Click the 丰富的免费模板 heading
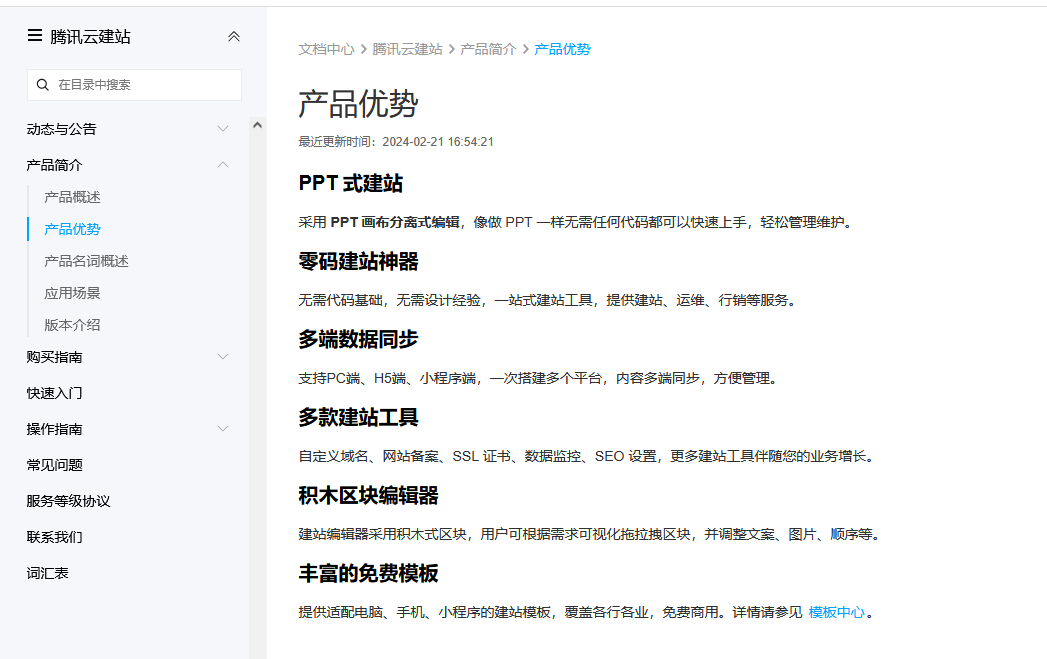The height and width of the screenshot is (659, 1047). coord(369,574)
